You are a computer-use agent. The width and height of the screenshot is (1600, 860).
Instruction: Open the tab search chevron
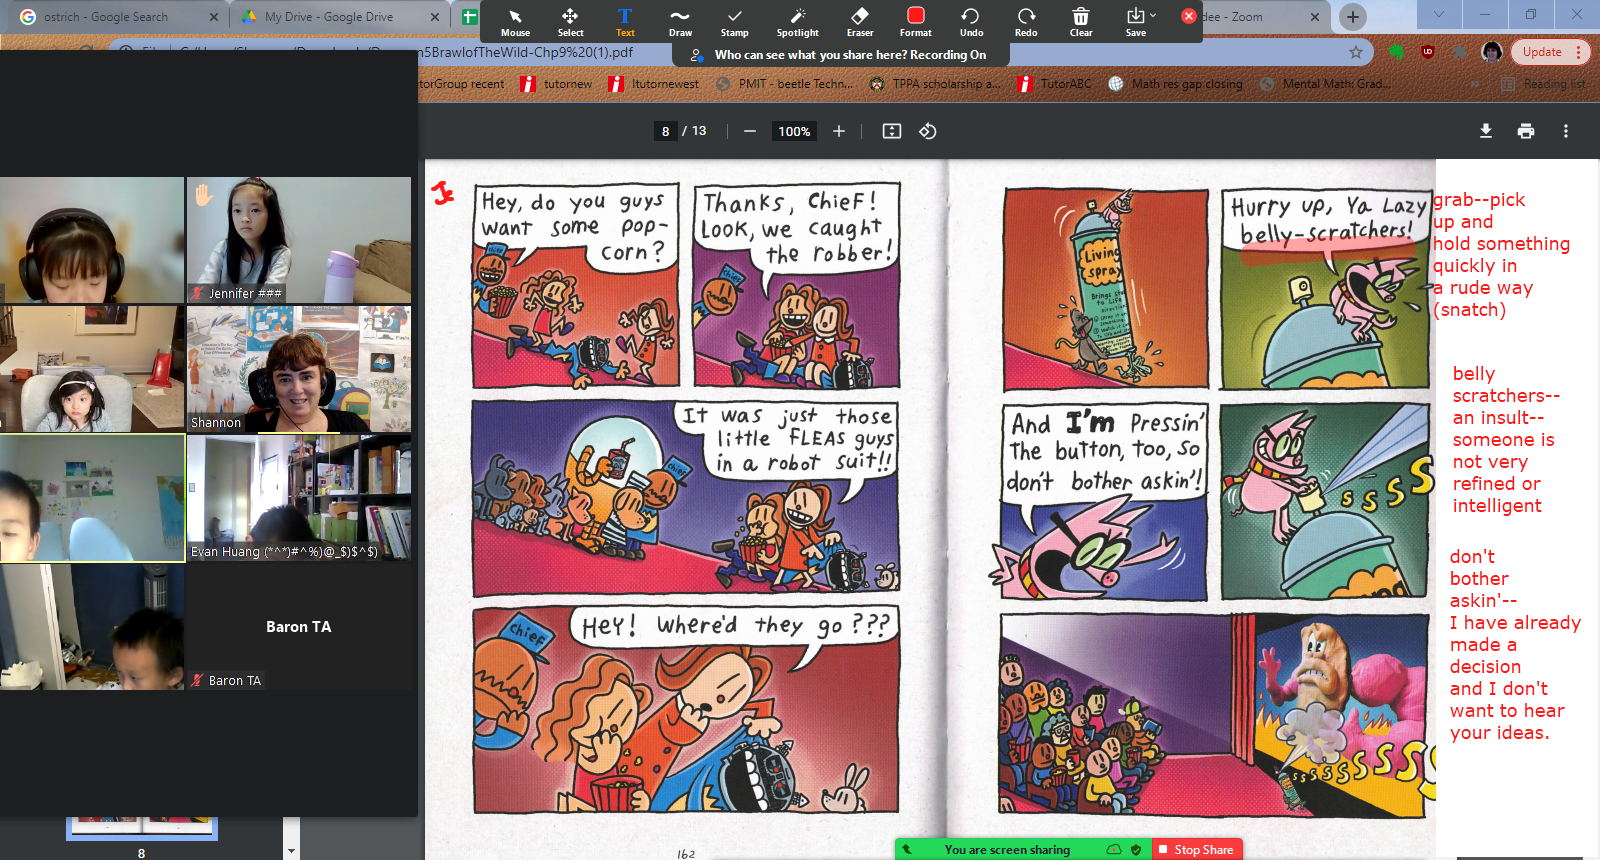[1438, 14]
